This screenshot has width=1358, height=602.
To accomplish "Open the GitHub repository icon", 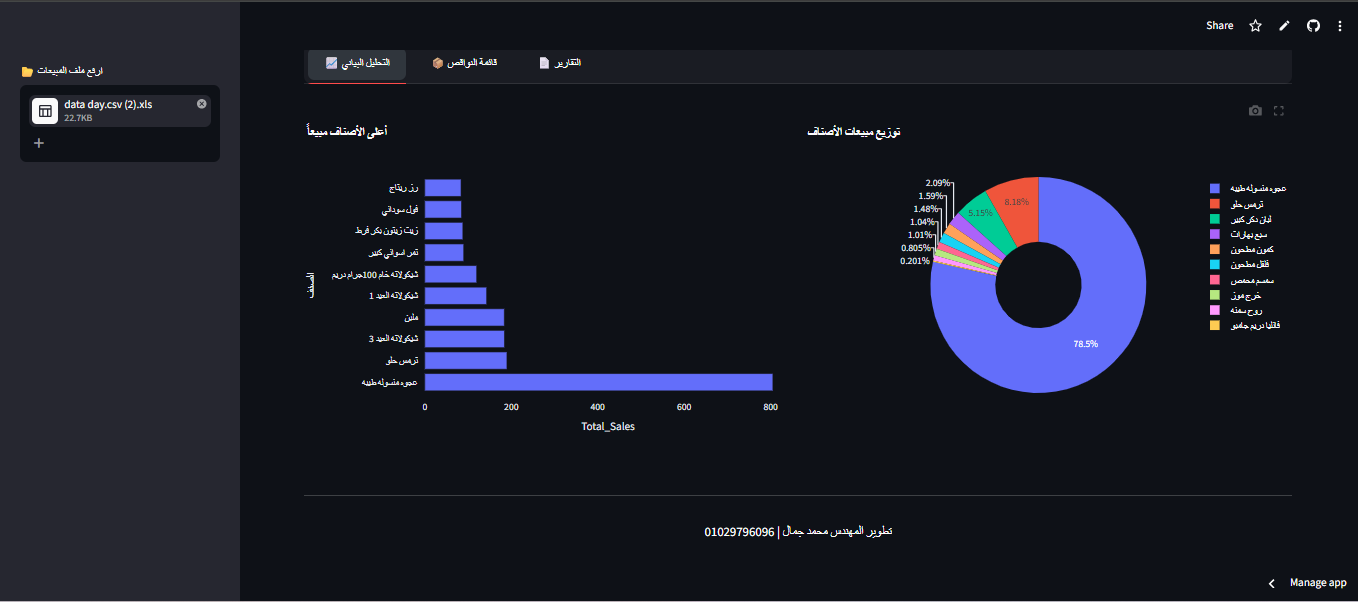I will pos(1313,26).
